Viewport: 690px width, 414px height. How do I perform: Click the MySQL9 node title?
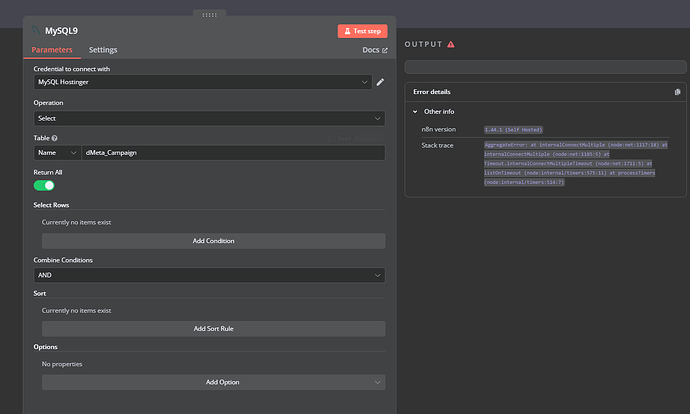pos(61,31)
